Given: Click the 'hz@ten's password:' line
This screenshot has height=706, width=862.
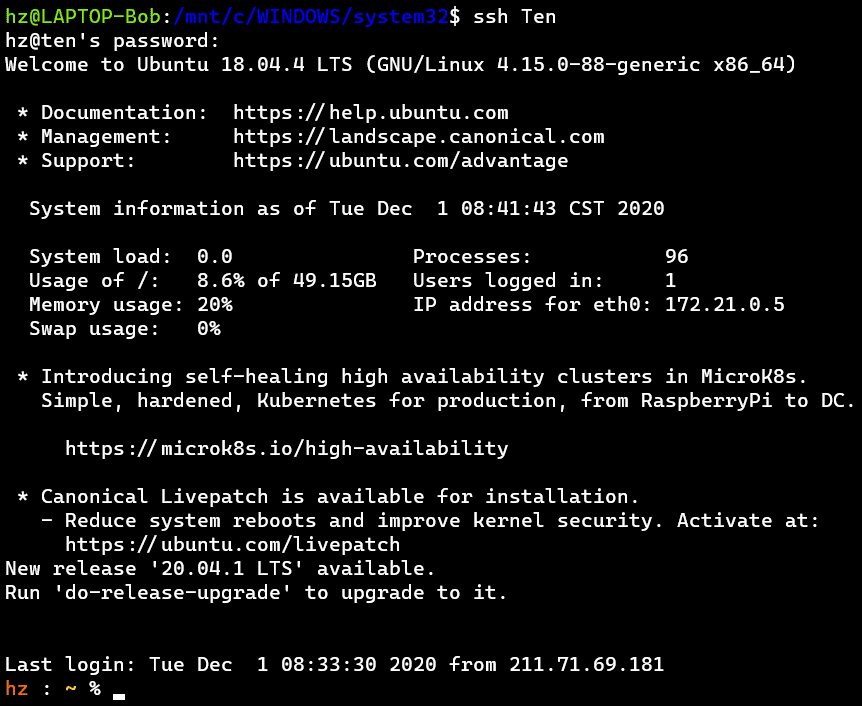Looking at the screenshot, I should [112, 41].
